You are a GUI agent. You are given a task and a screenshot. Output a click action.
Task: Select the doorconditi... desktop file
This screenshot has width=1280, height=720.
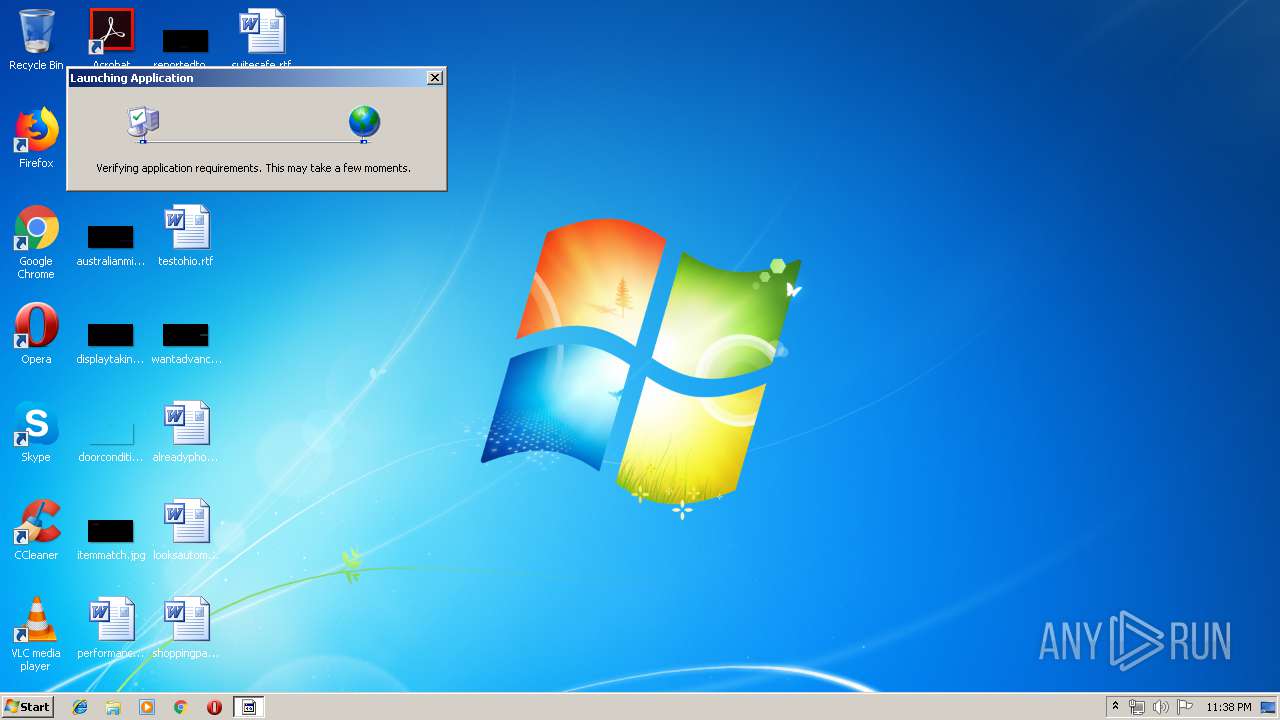(x=110, y=442)
